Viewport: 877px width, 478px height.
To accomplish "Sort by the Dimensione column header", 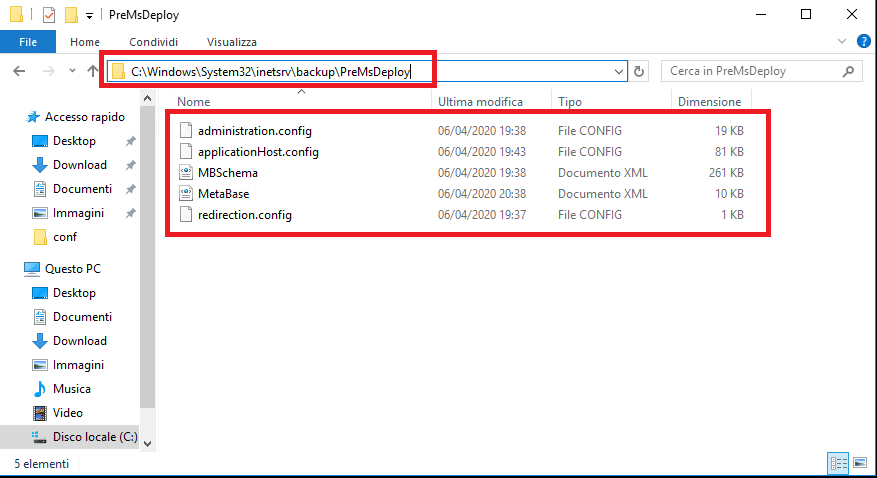I will tap(709, 102).
